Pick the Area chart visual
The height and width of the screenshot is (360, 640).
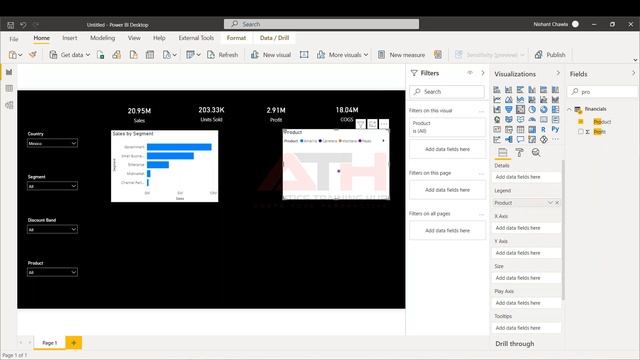(509, 100)
